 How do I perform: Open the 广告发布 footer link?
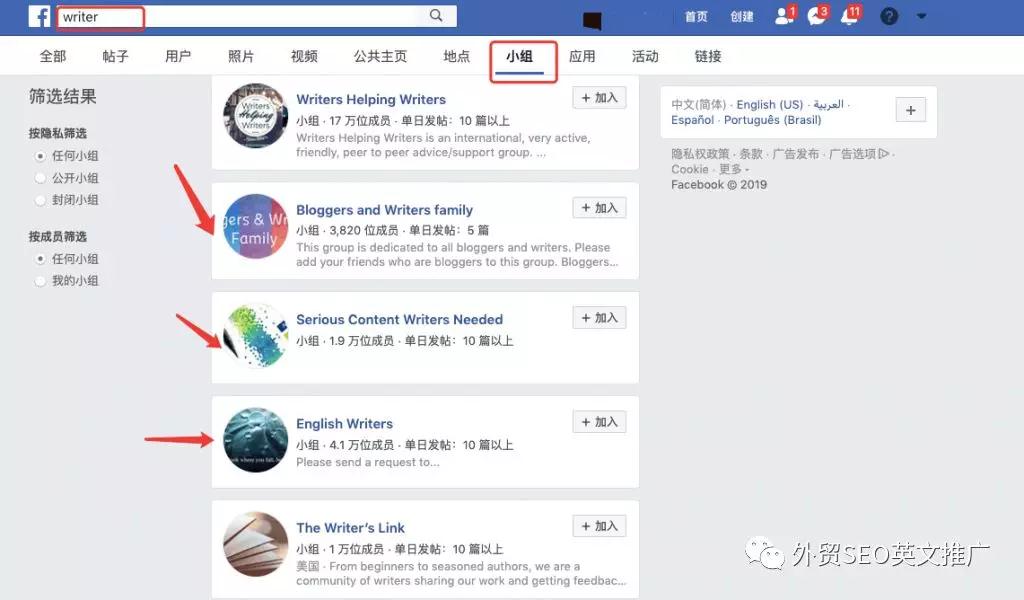click(x=795, y=154)
